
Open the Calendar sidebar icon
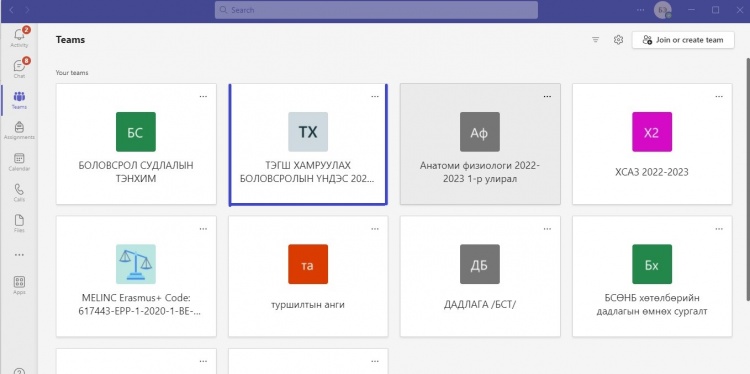coord(19,162)
